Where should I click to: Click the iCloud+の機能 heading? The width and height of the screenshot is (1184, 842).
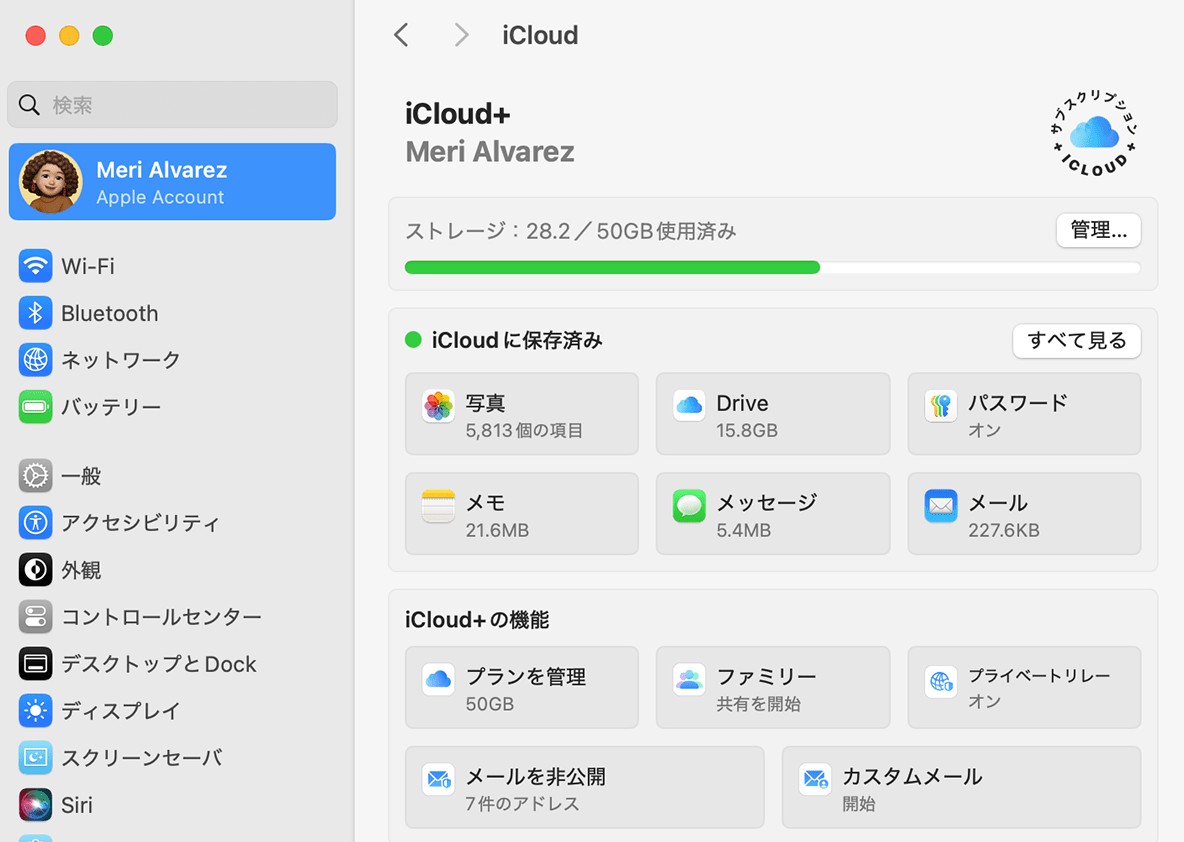pyautogui.click(x=477, y=619)
